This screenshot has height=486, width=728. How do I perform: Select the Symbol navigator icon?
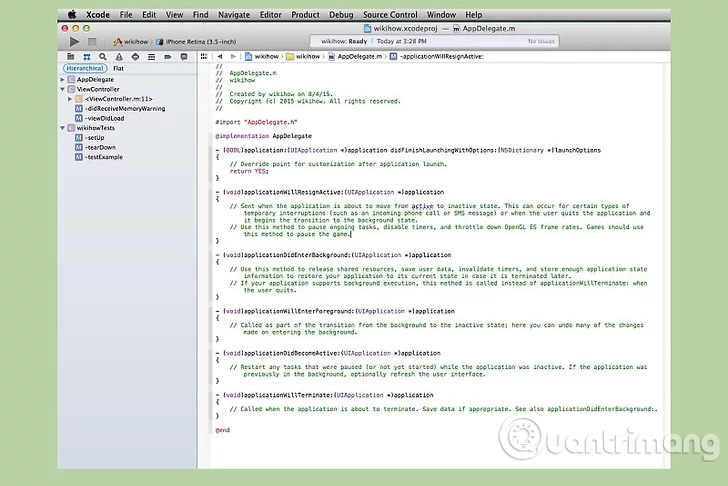[87, 57]
